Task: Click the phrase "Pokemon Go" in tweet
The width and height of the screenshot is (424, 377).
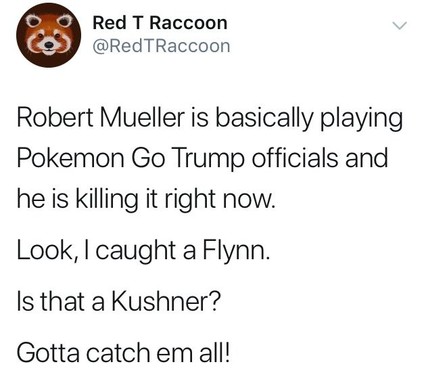Action: pyautogui.click(x=91, y=158)
